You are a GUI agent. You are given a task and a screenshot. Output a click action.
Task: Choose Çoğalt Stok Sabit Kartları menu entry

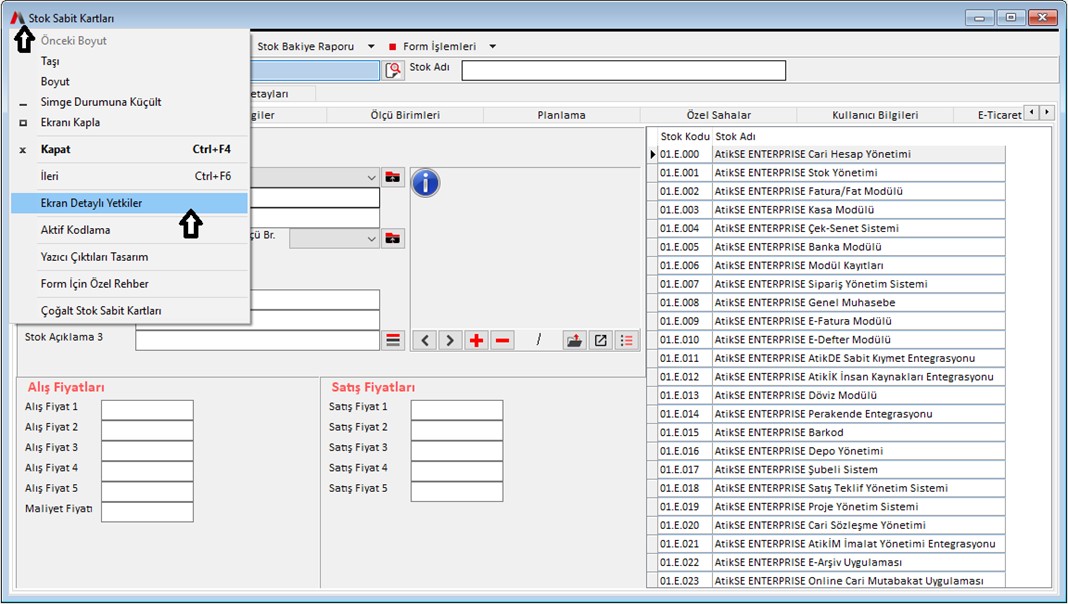129,311
